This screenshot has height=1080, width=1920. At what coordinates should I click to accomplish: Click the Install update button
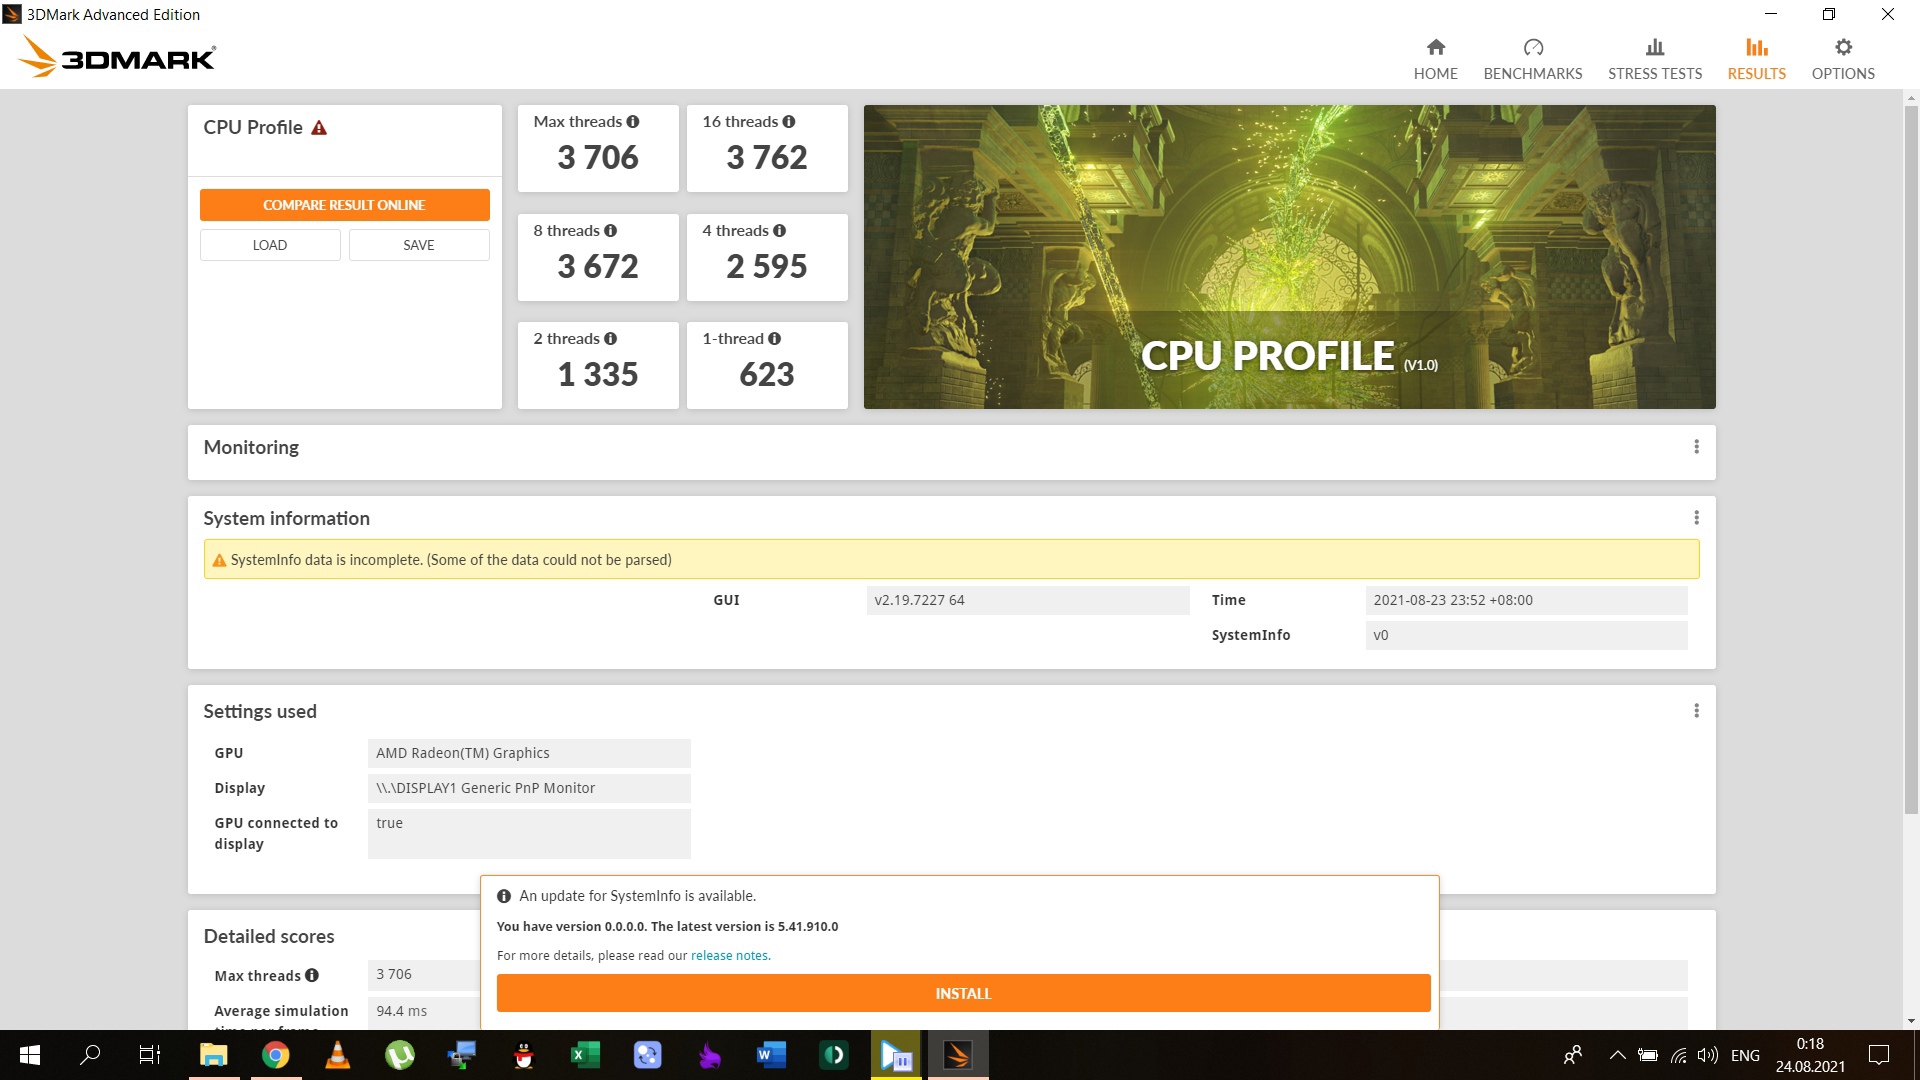(x=963, y=994)
